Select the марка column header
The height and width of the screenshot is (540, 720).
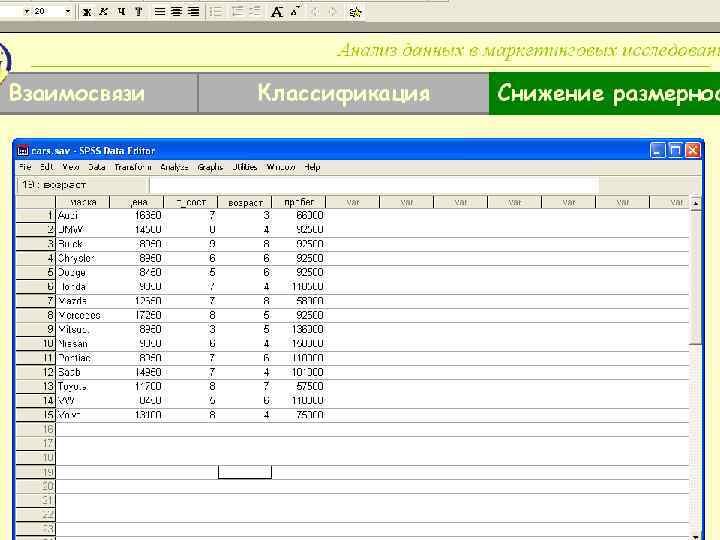click(x=83, y=202)
